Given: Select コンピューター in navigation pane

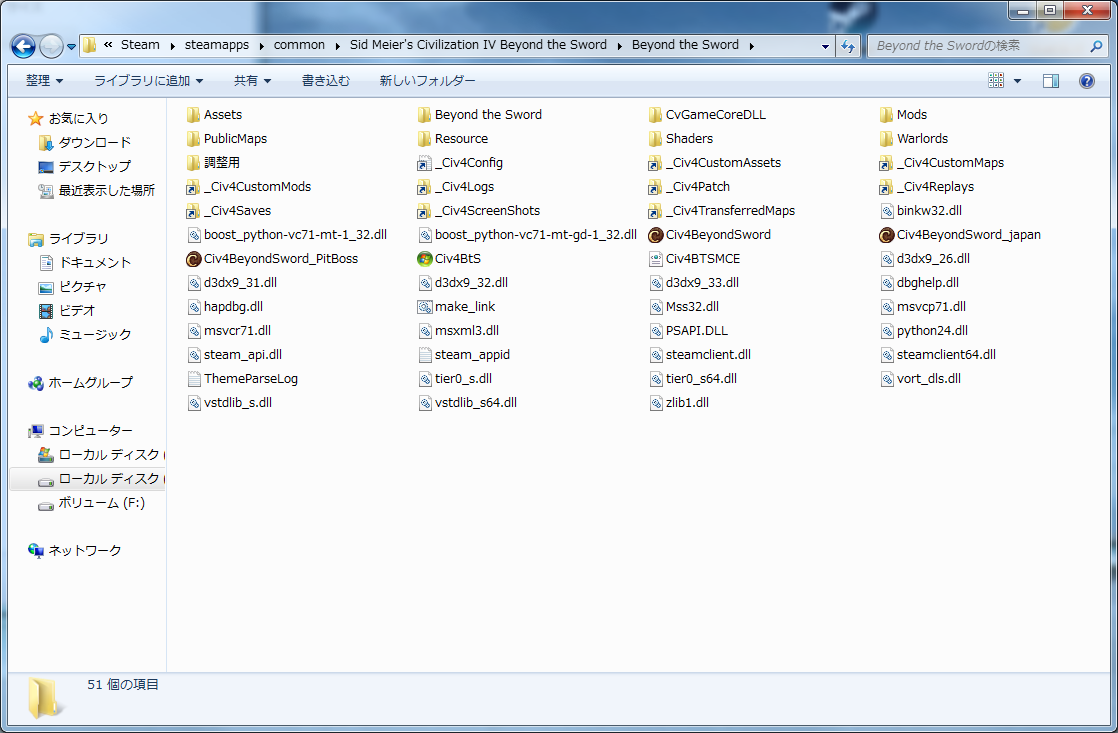Looking at the screenshot, I should pos(91,431).
